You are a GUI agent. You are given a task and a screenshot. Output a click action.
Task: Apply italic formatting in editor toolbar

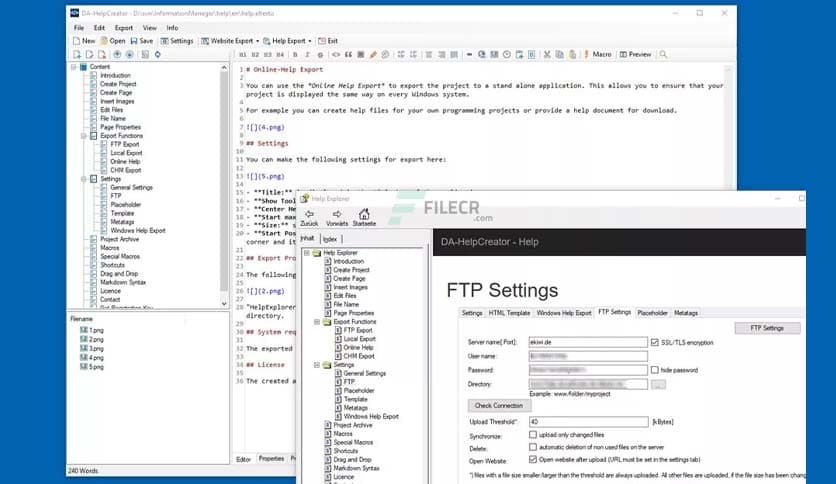pos(307,55)
